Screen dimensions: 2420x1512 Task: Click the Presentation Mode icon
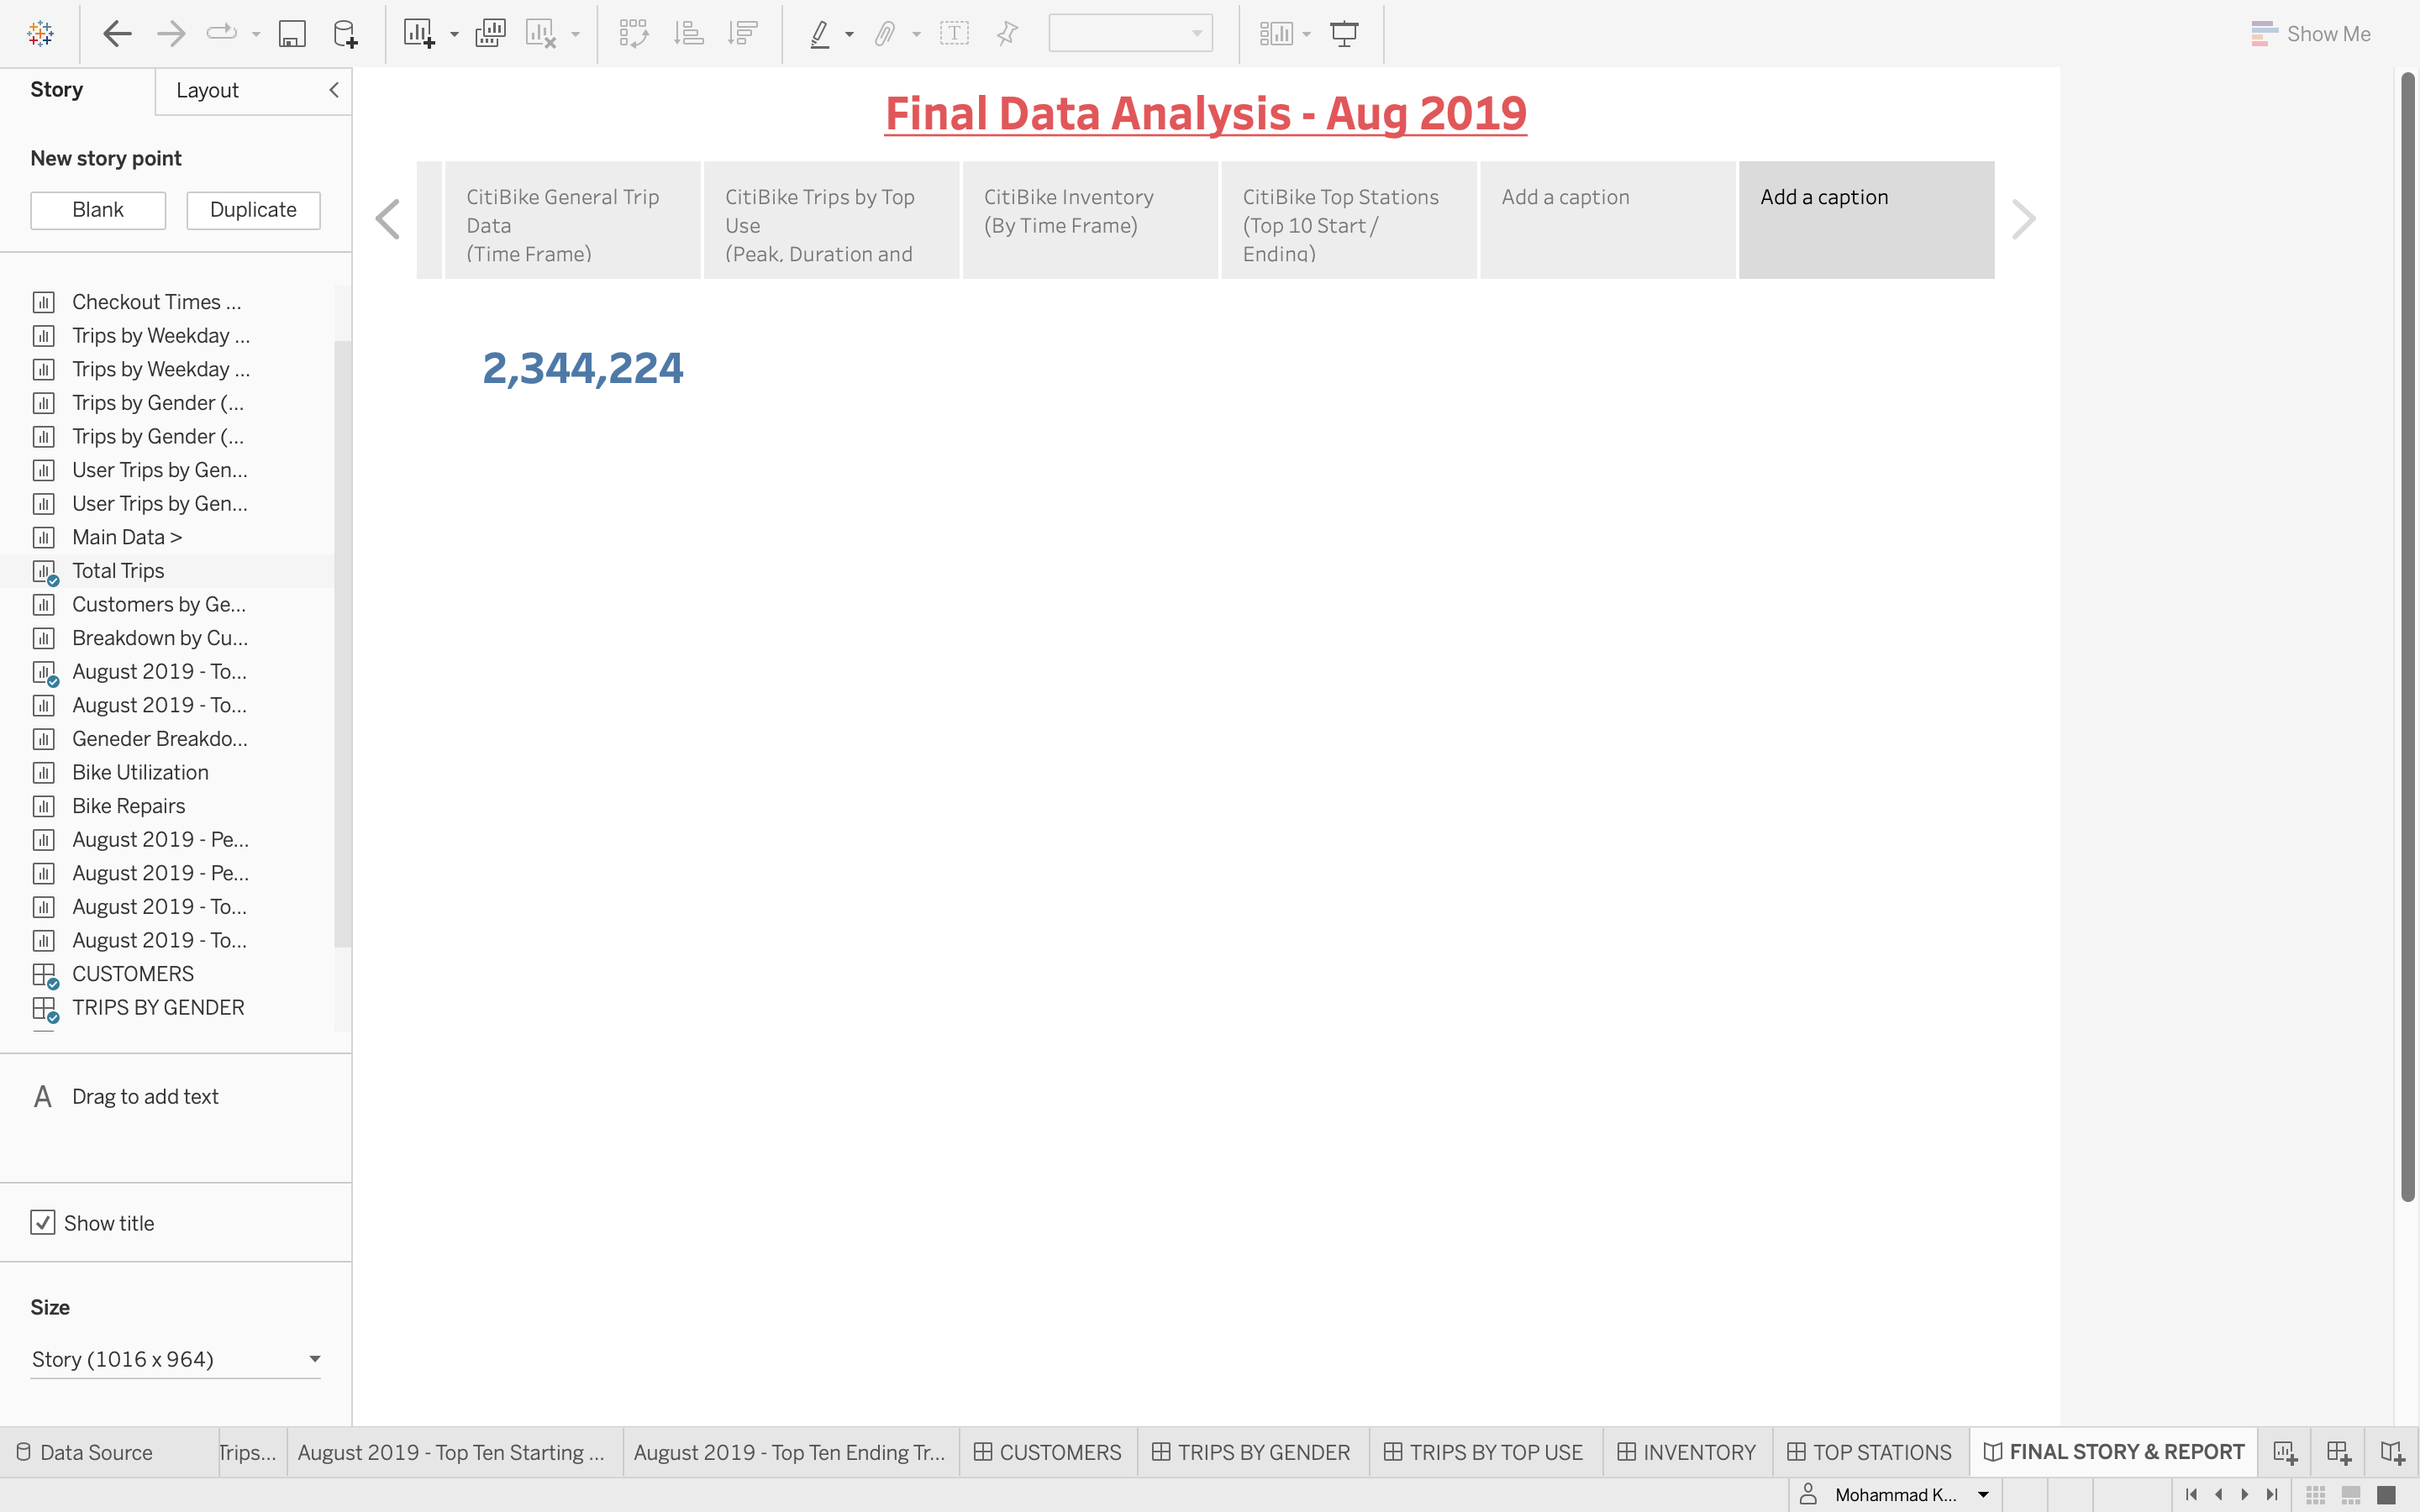pos(1344,34)
